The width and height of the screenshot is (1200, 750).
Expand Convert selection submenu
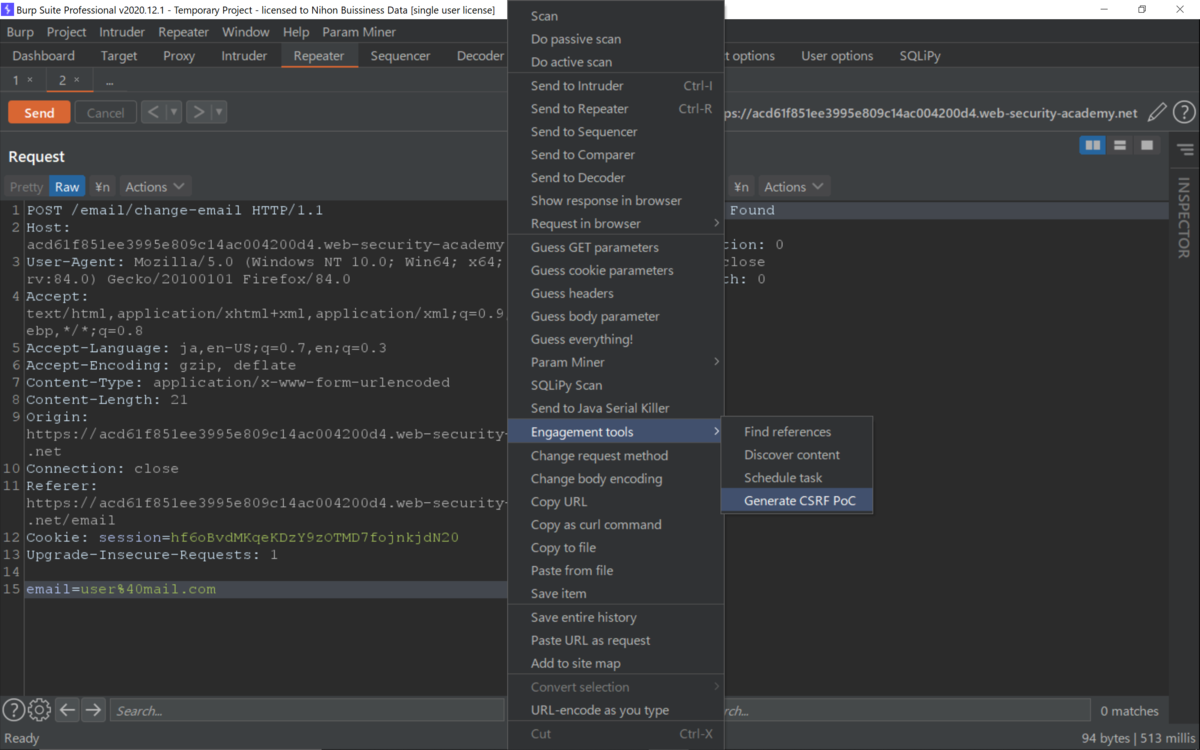point(615,687)
